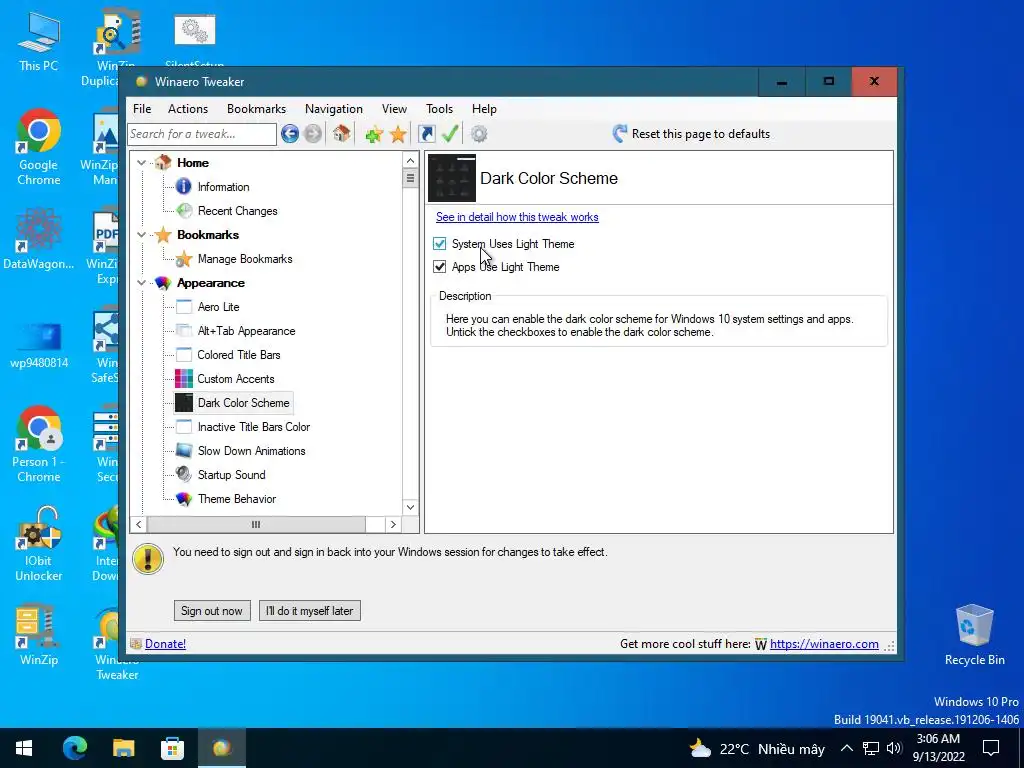
Task: Click the Donate! link
Action: (x=165, y=644)
